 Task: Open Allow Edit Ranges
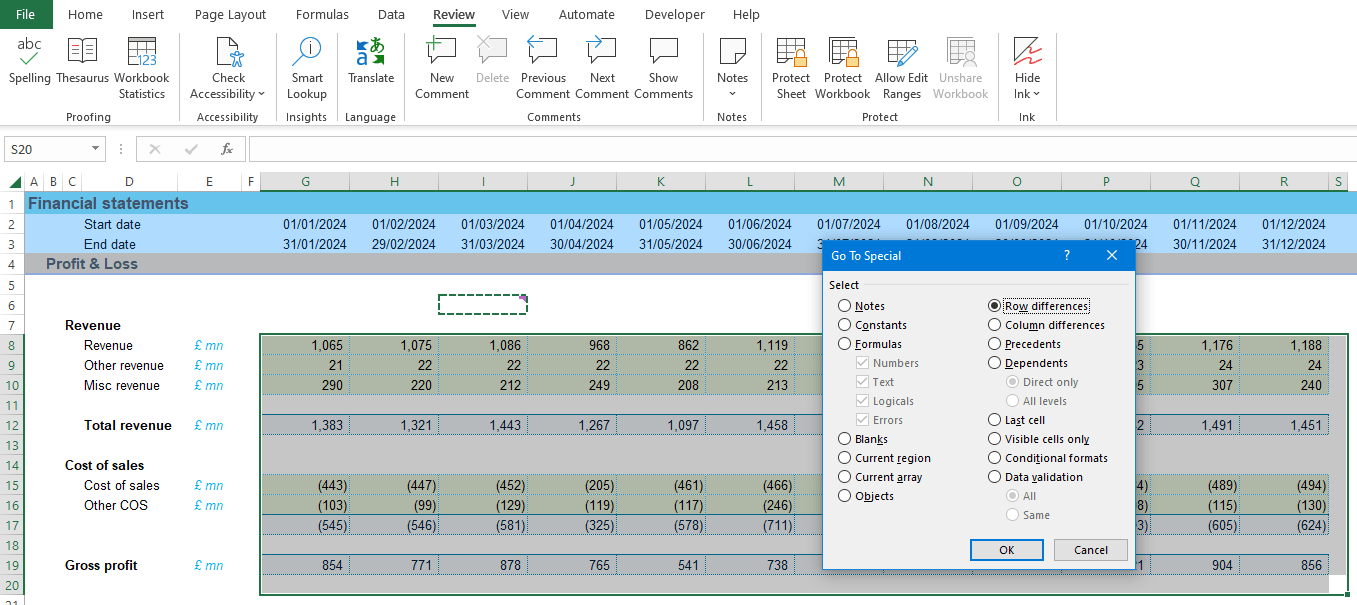(x=901, y=67)
